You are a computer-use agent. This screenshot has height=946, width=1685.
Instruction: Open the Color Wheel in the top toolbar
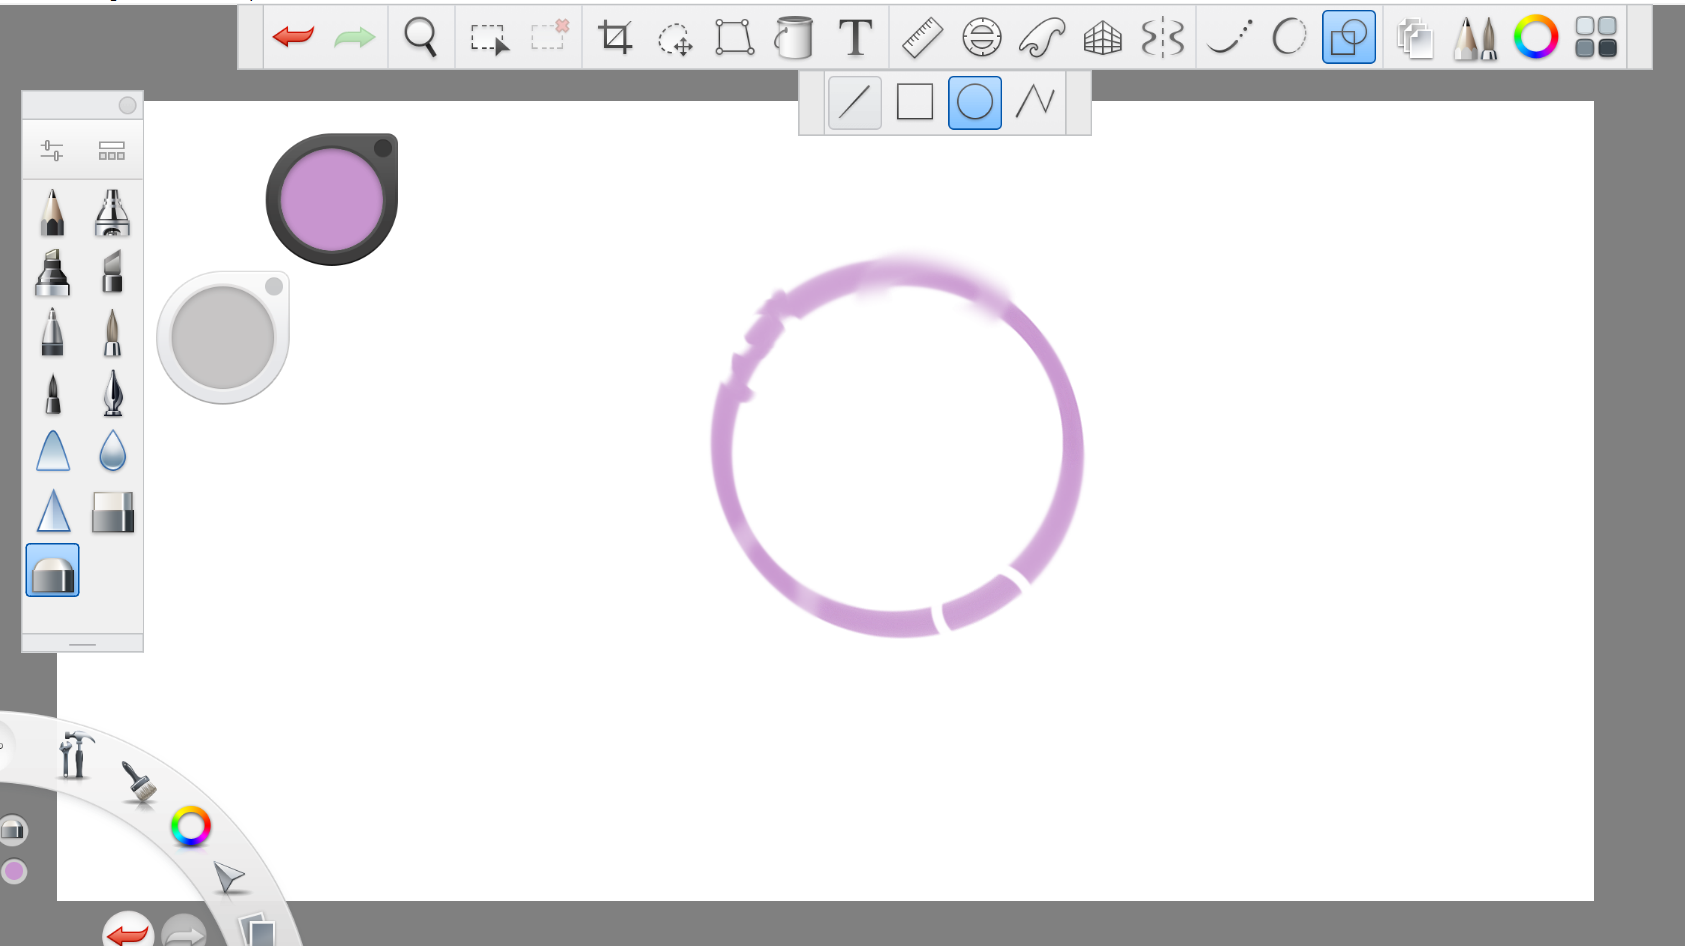[x=1536, y=37]
